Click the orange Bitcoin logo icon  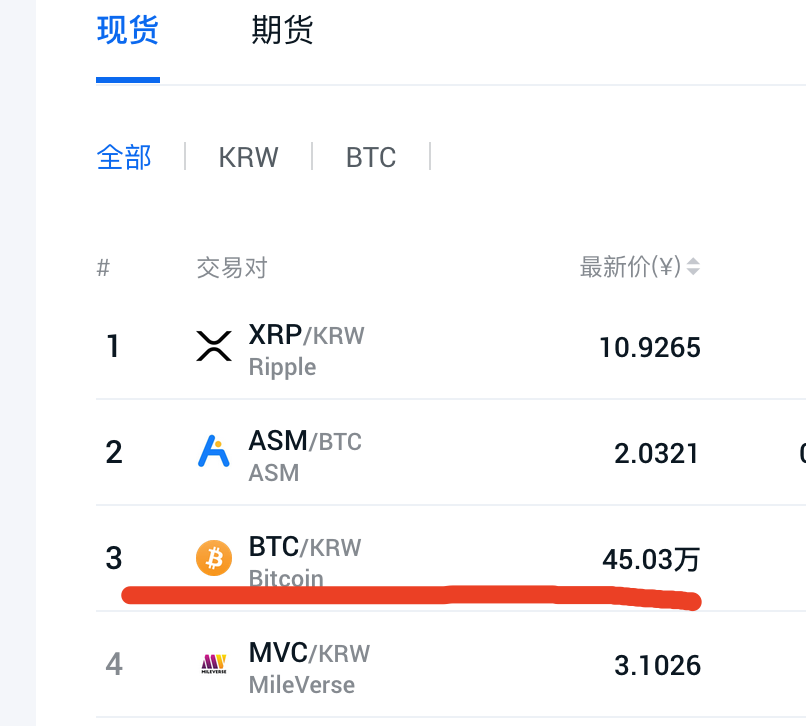tap(214, 558)
